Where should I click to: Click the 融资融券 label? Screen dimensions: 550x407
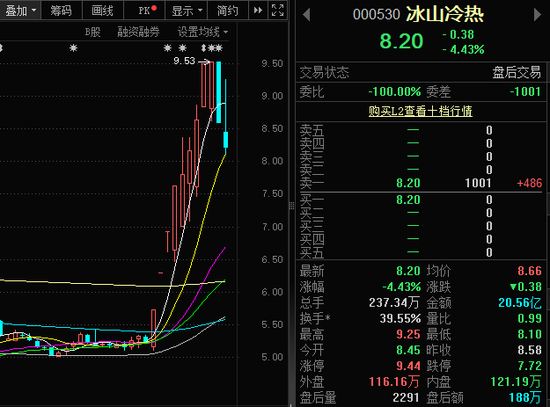(x=138, y=32)
